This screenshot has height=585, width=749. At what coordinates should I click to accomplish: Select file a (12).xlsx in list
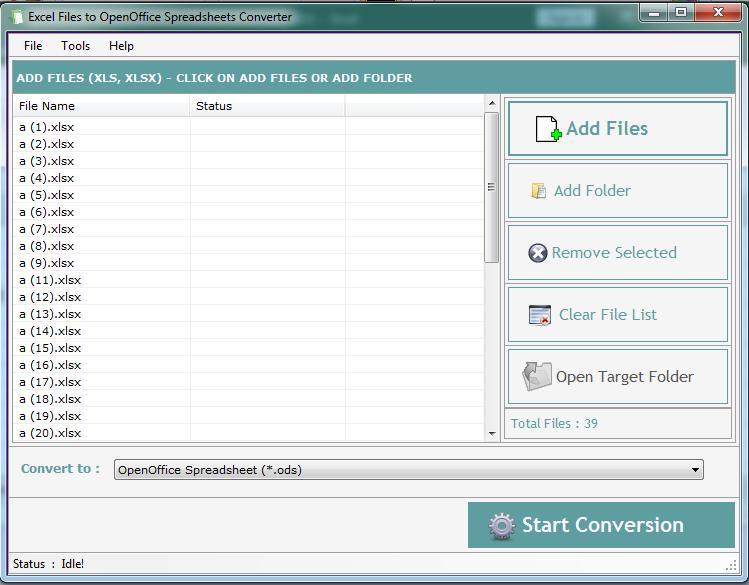[x=50, y=297]
